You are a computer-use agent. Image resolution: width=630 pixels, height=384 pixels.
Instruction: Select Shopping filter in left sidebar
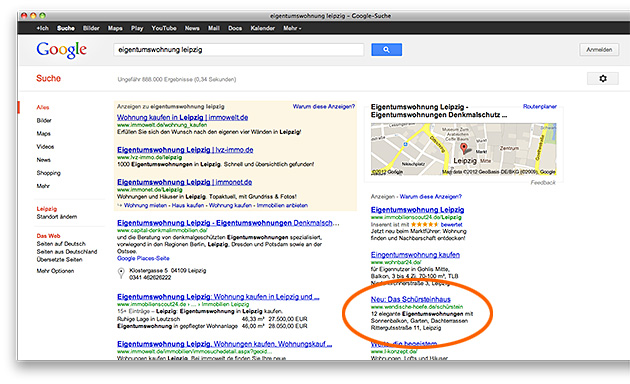tap(48, 173)
